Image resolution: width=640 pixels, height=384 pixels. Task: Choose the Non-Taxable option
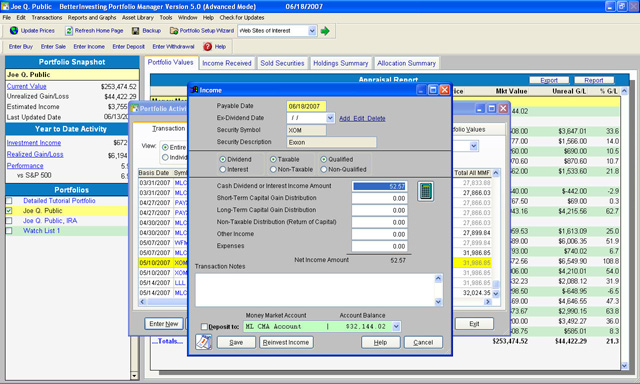(273, 169)
